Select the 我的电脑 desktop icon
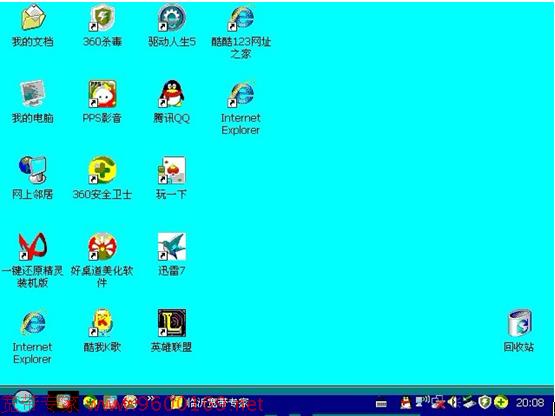 [33, 93]
